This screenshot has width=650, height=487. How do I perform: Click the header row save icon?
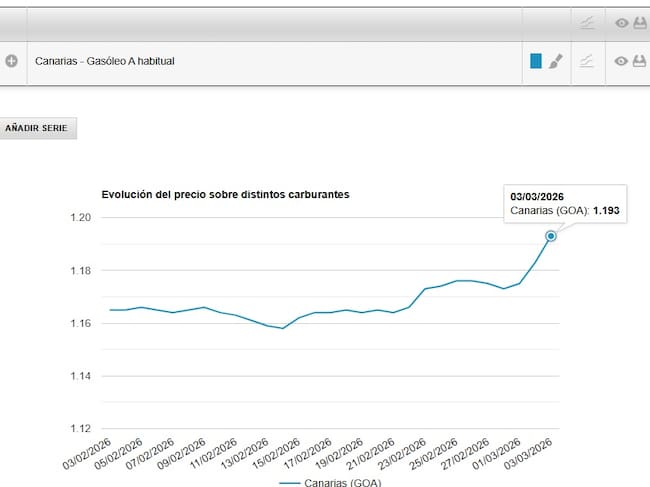coord(640,22)
